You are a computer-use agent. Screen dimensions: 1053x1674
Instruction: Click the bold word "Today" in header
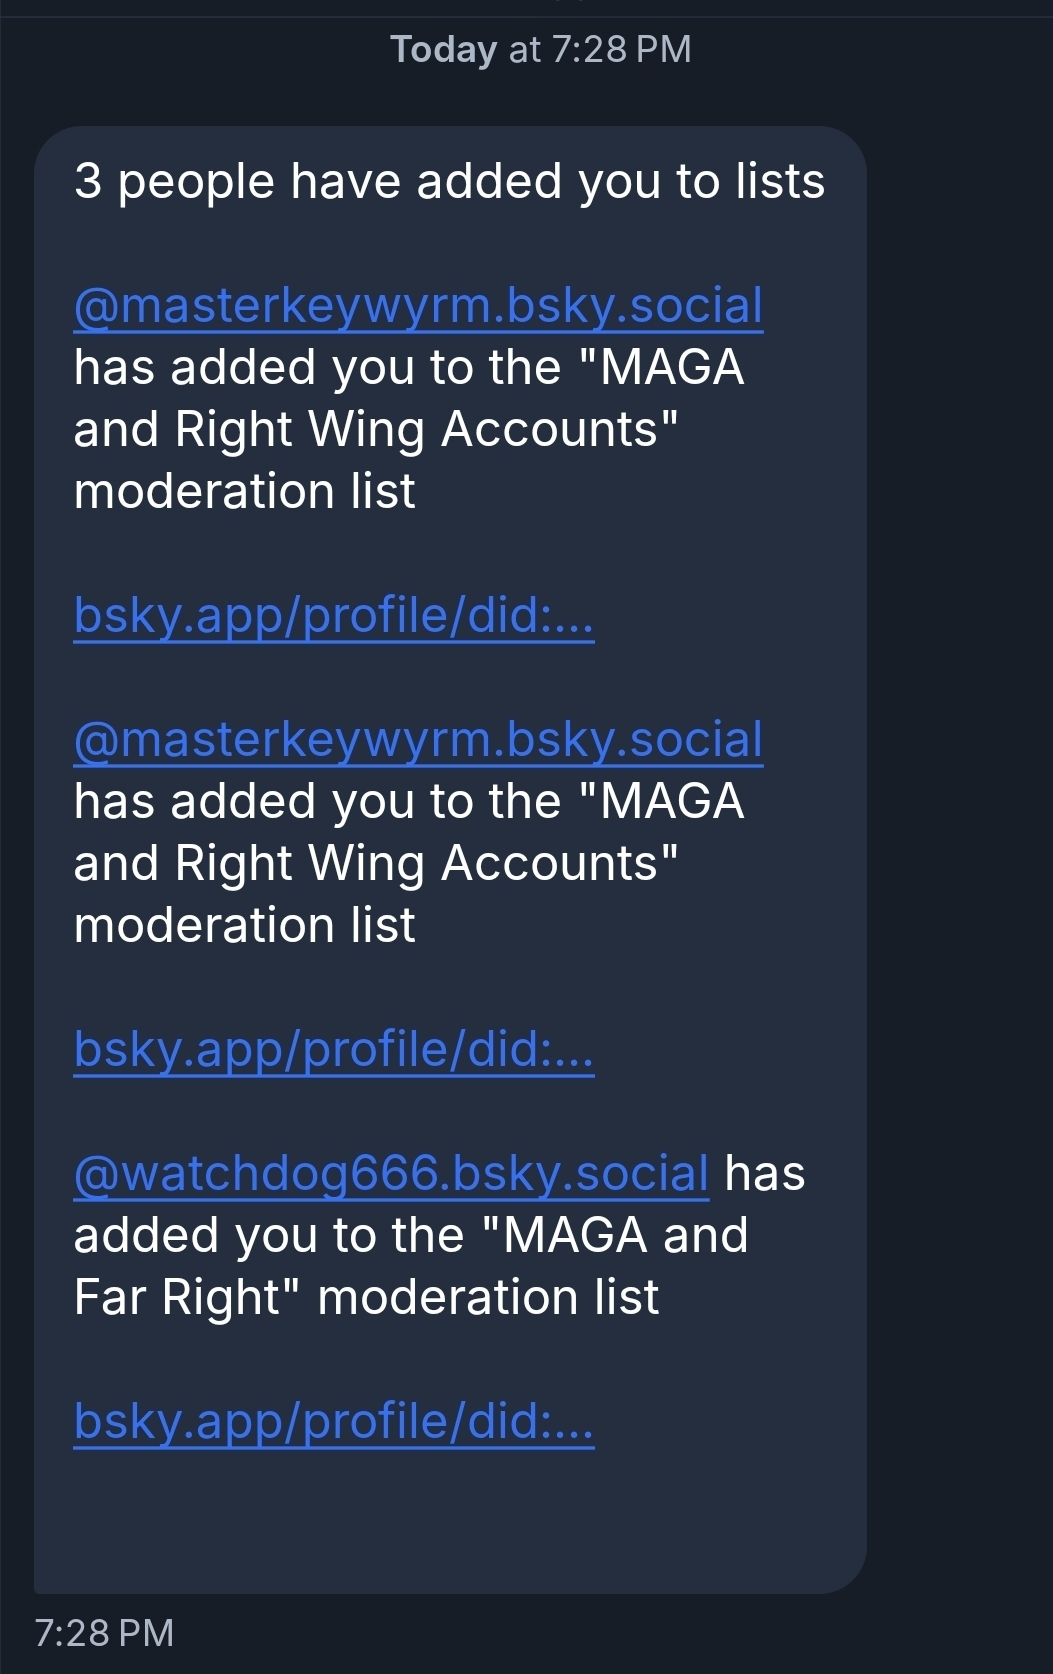tap(443, 49)
